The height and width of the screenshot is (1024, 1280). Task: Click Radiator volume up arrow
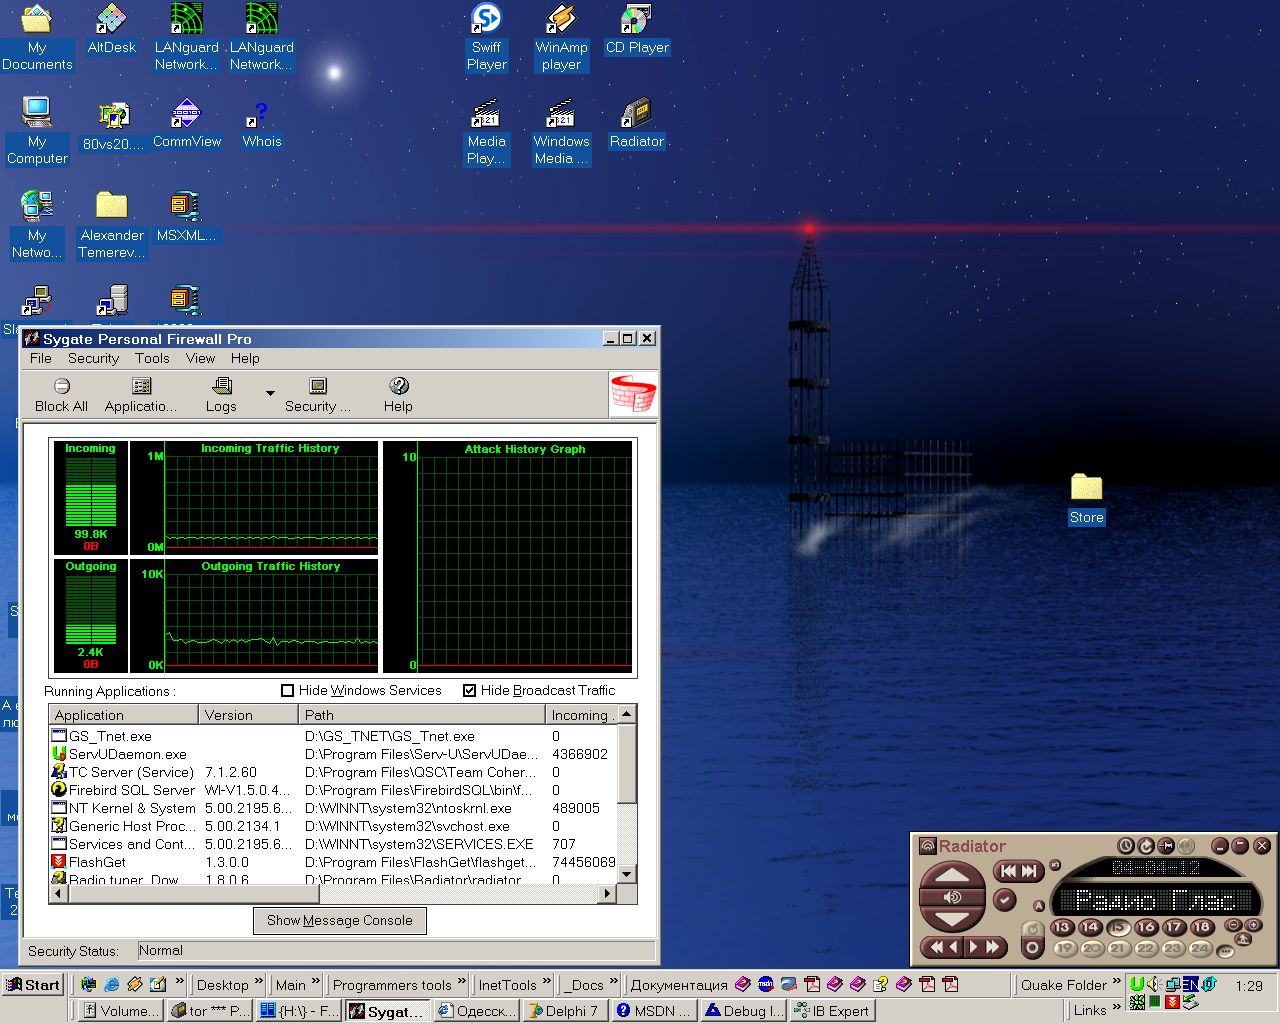click(x=951, y=875)
